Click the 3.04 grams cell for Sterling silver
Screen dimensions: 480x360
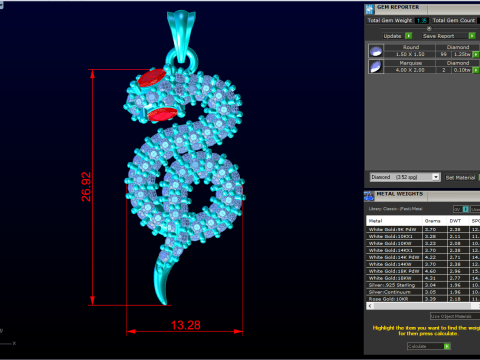coord(435,285)
